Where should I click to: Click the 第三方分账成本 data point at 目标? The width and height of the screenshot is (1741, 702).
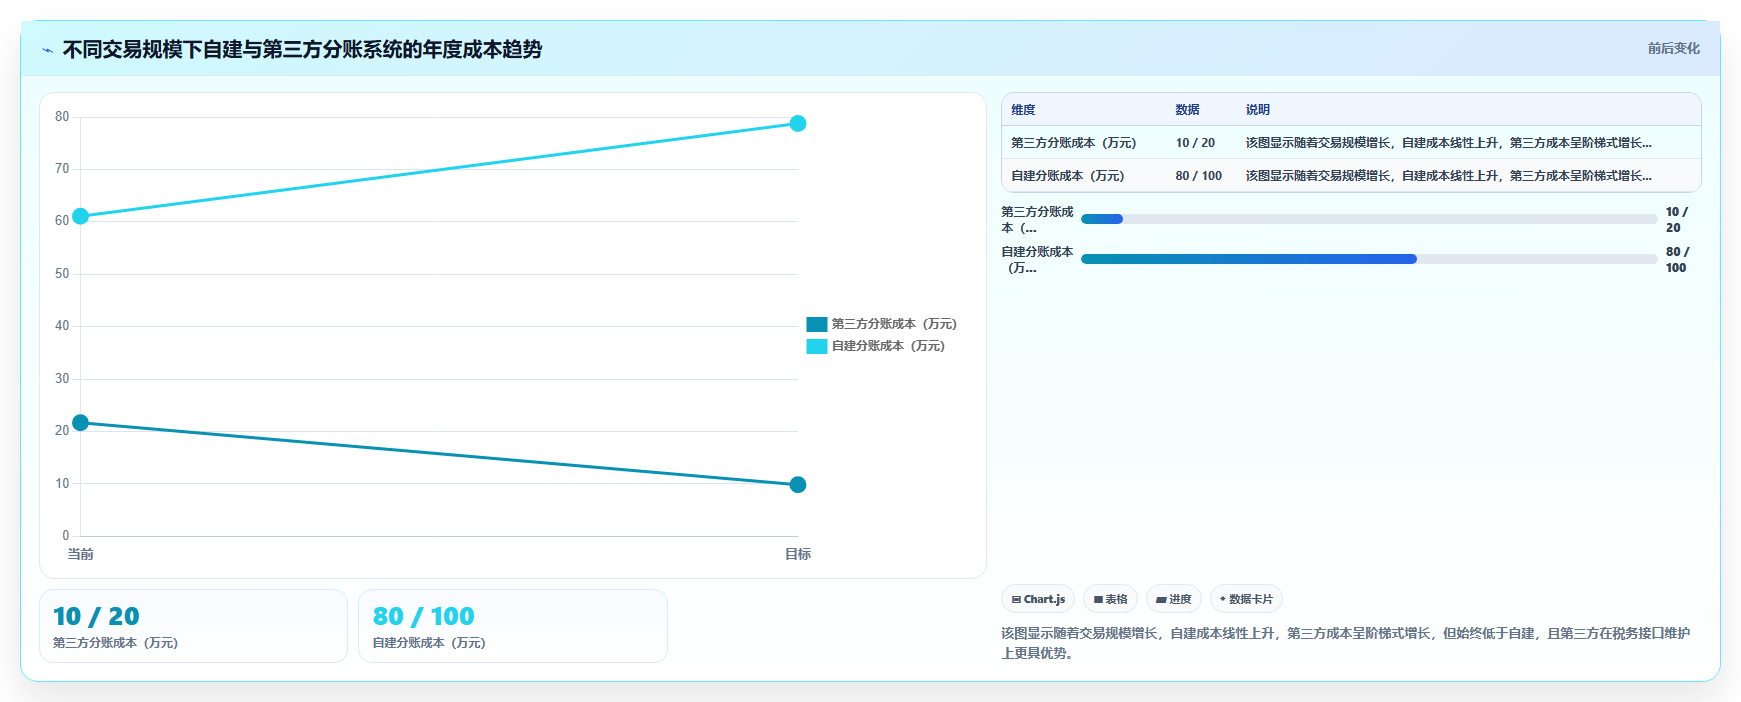798,485
